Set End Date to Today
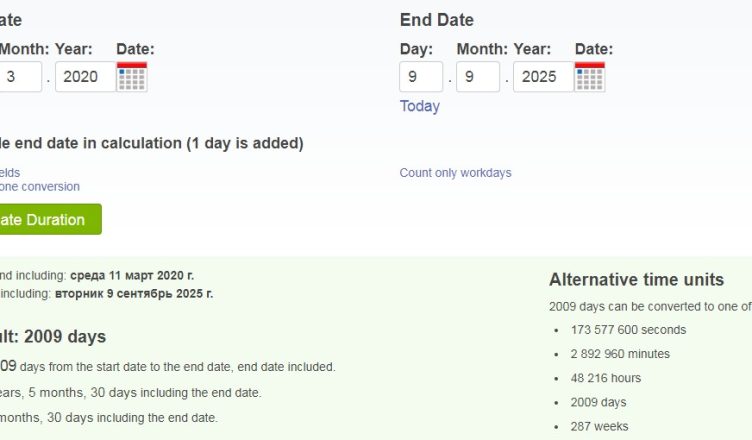Image resolution: width=752 pixels, height=440 pixels. pos(419,106)
